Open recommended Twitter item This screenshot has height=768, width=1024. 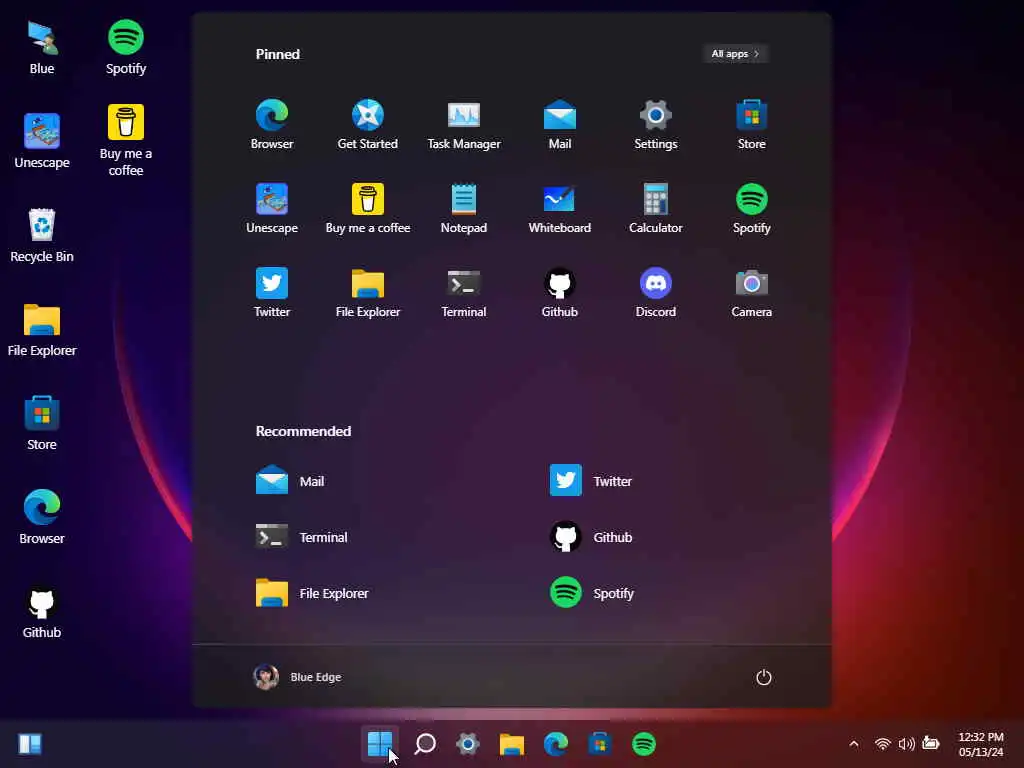pyautogui.click(x=591, y=481)
